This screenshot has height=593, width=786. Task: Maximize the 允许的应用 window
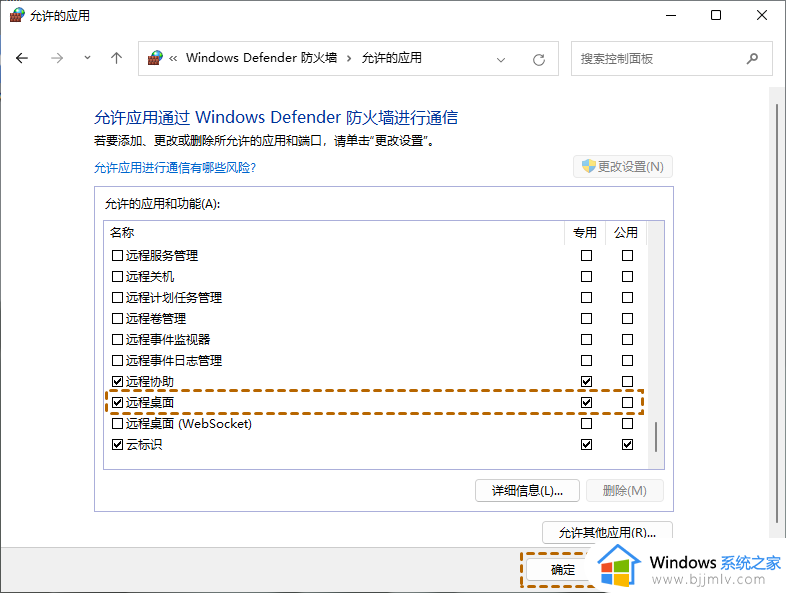click(x=716, y=16)
